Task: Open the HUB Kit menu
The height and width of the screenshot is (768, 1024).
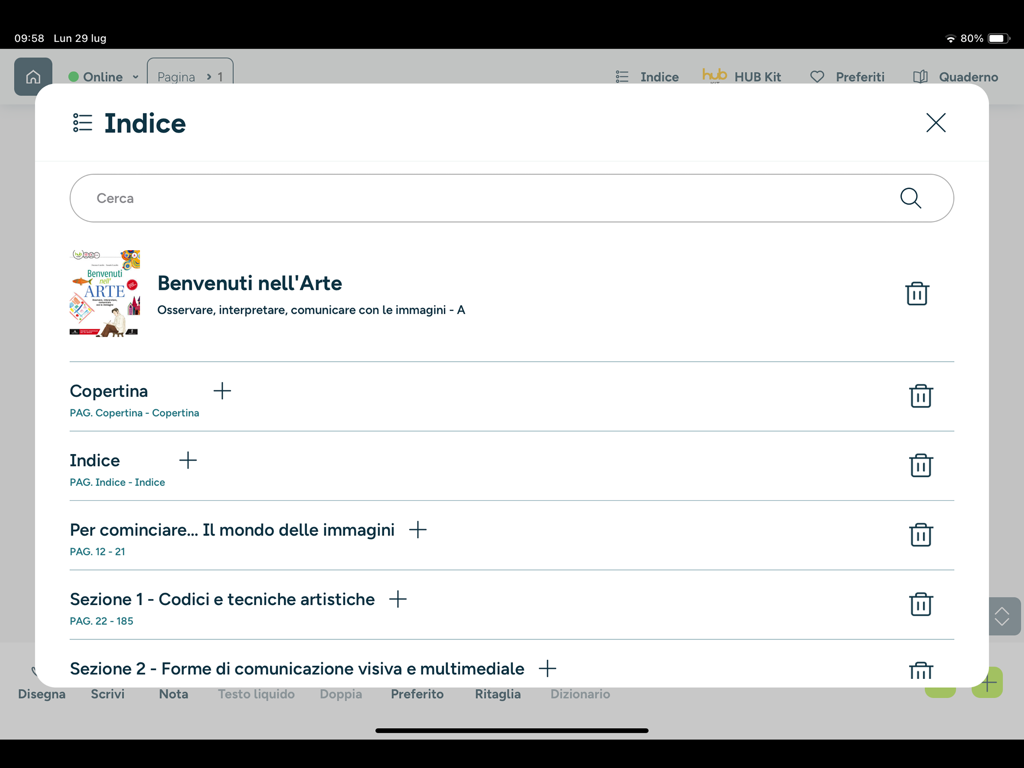Action: click(x=742, y=77)
